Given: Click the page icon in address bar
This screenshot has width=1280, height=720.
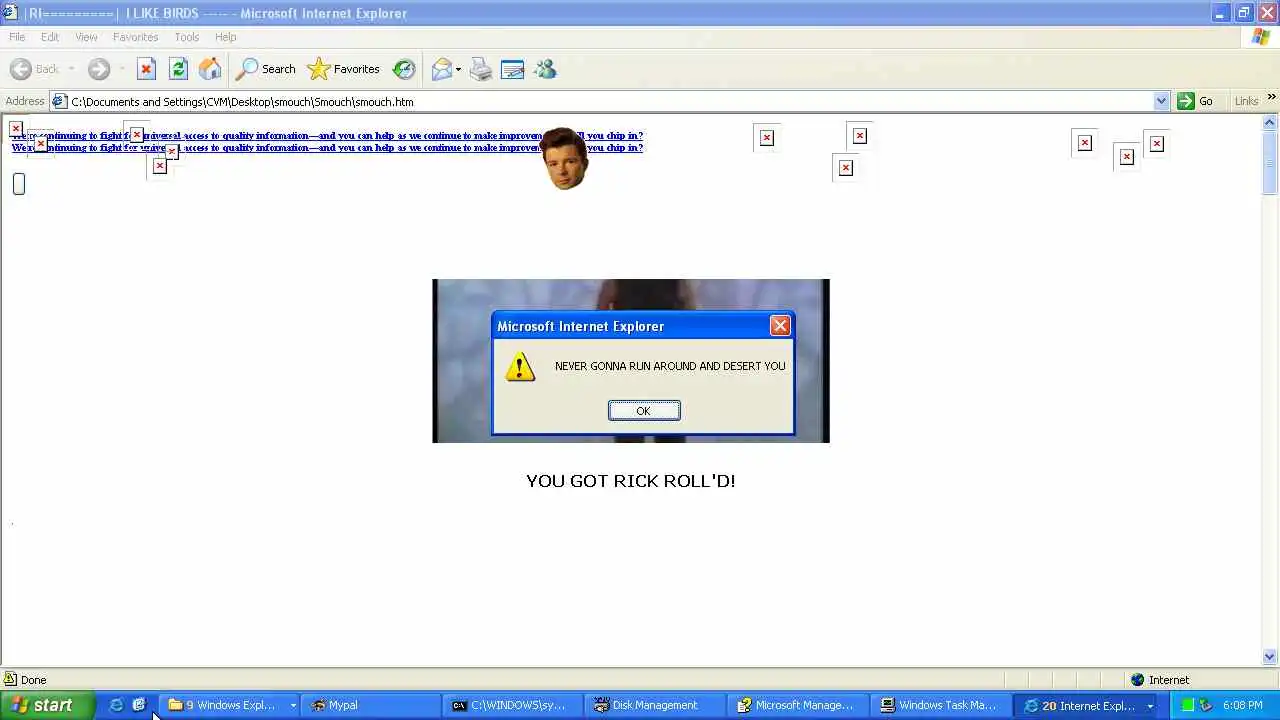Looking at the screenshot, I should tap(59, 101).
